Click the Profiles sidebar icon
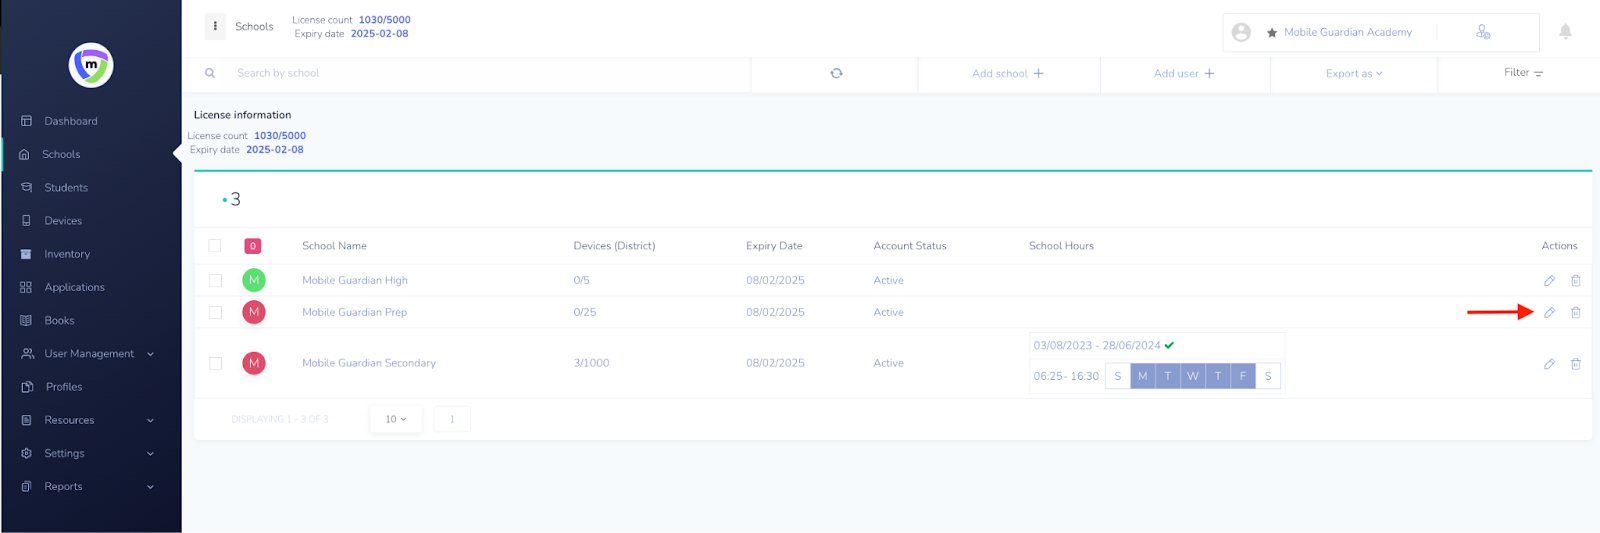The height and width of the screenshot is (533, 1600). (x=26, y=387)
